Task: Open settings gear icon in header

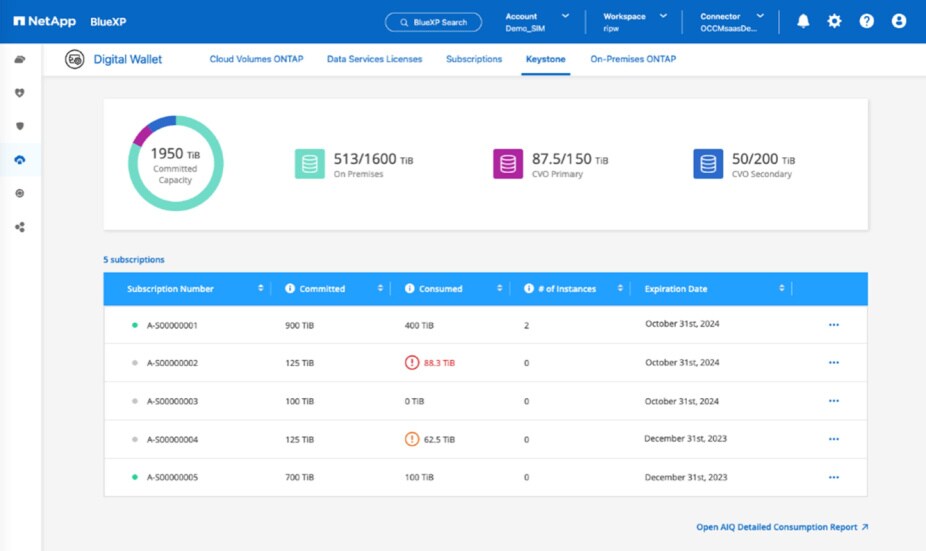Action: (834, 21)
